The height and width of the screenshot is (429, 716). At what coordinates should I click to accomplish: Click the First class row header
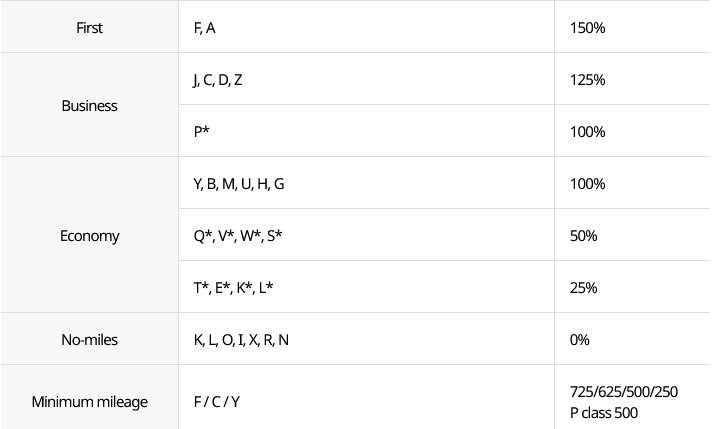click(90, 26)
